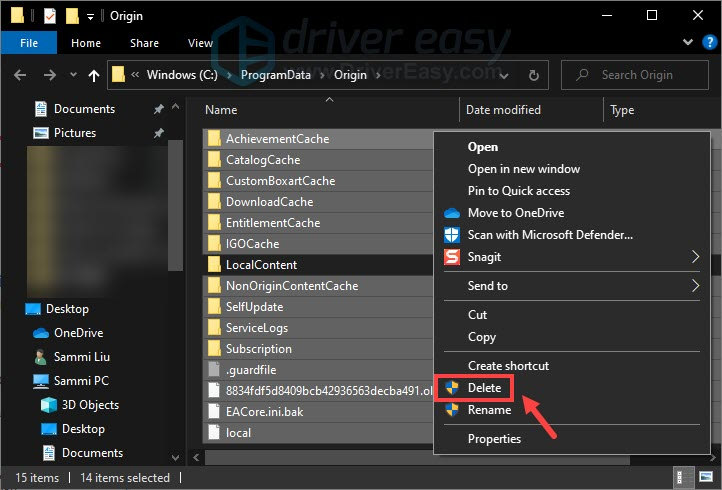Screen dimensions: 722x490
Task: Click ProgramData in the address path
Action: click(x=275, y=75)
